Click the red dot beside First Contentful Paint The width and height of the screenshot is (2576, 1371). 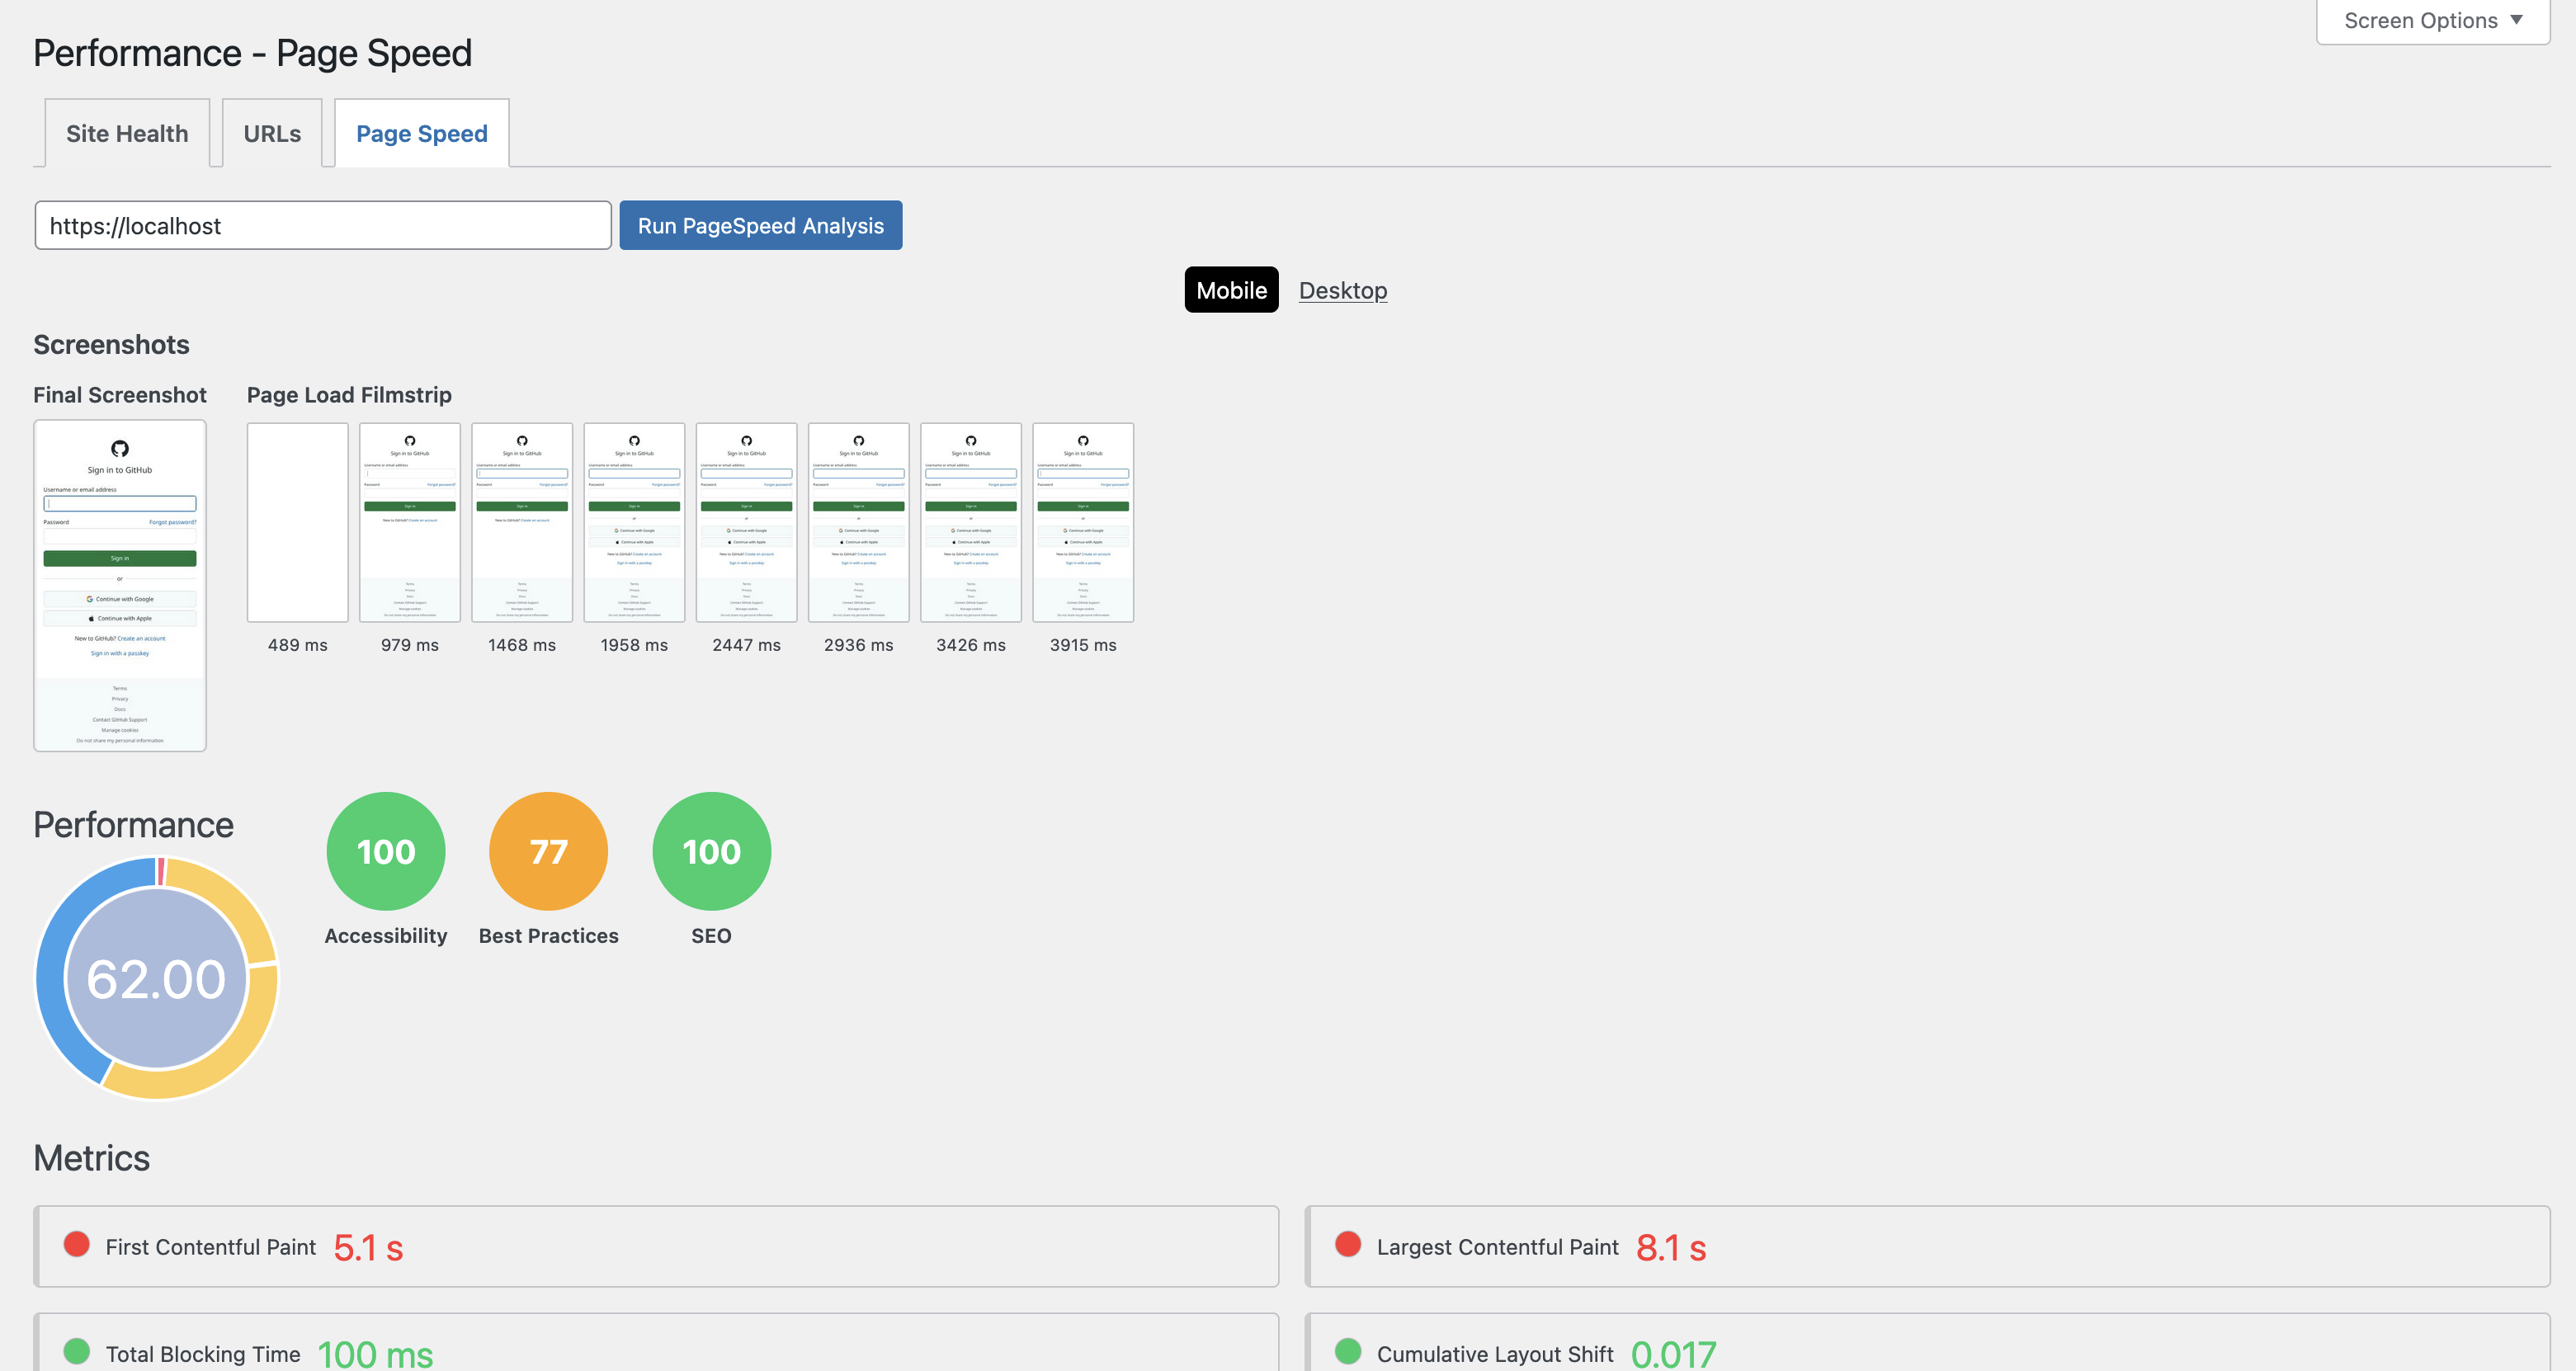tap(77, 1243)
